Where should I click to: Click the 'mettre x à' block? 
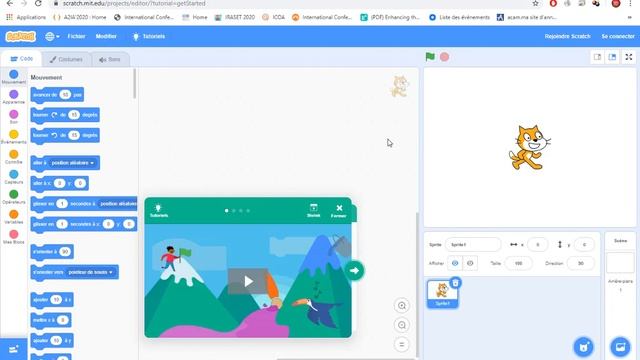pos(51,320)
